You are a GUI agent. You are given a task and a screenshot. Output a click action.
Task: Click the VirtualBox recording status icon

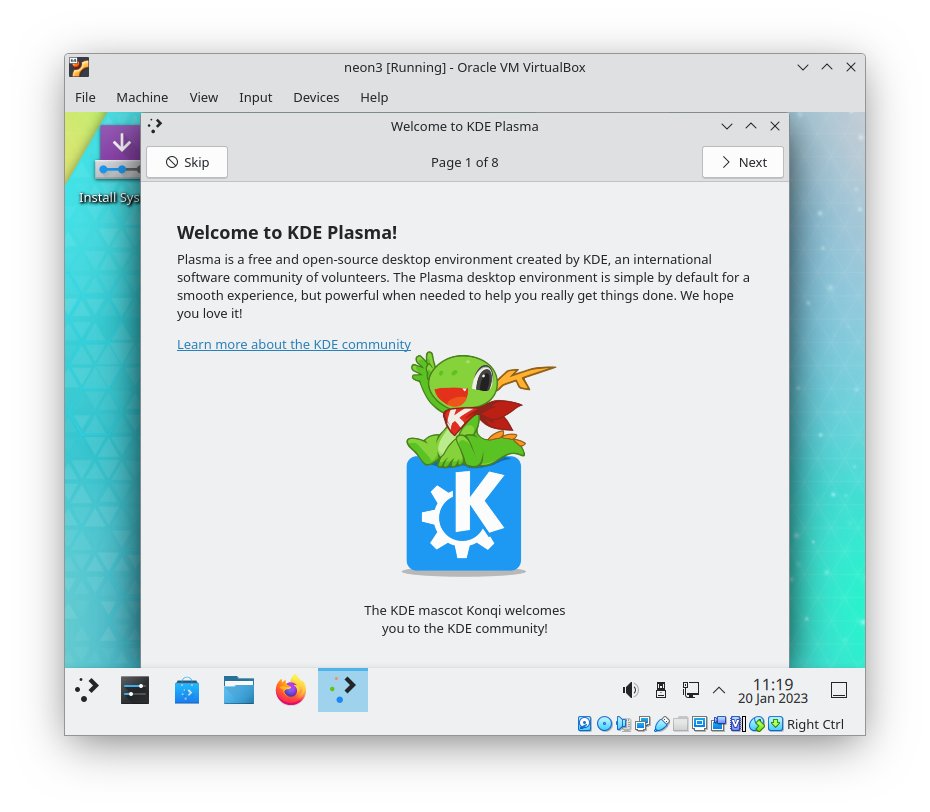718,724
